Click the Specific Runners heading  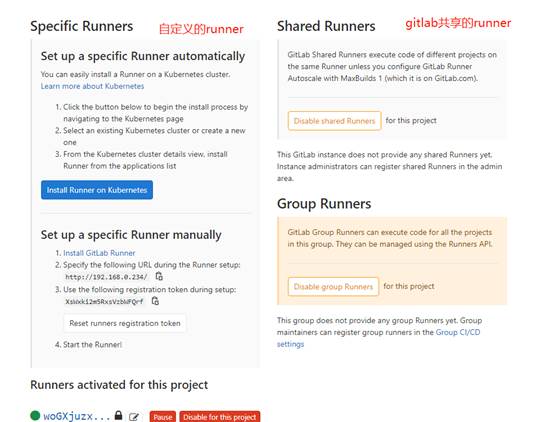(x=82, y=26)
